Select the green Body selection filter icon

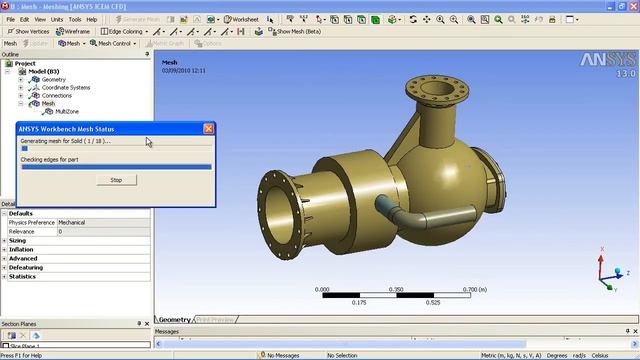376,19
